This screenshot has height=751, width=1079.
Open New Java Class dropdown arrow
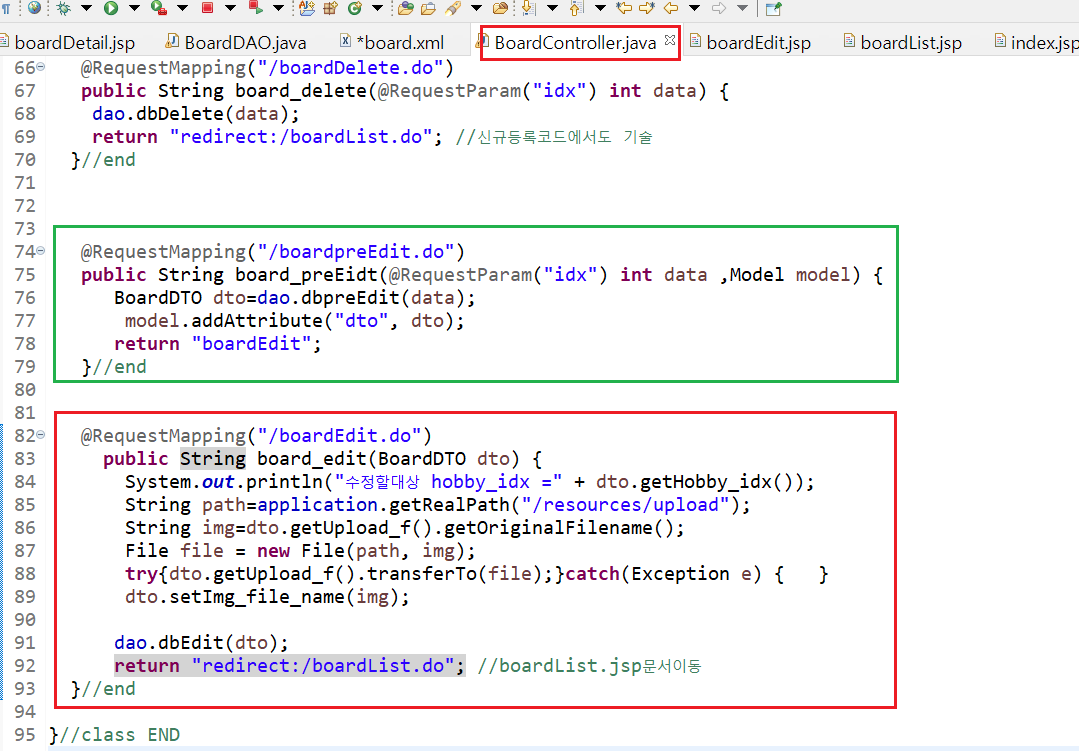point(378,8)
